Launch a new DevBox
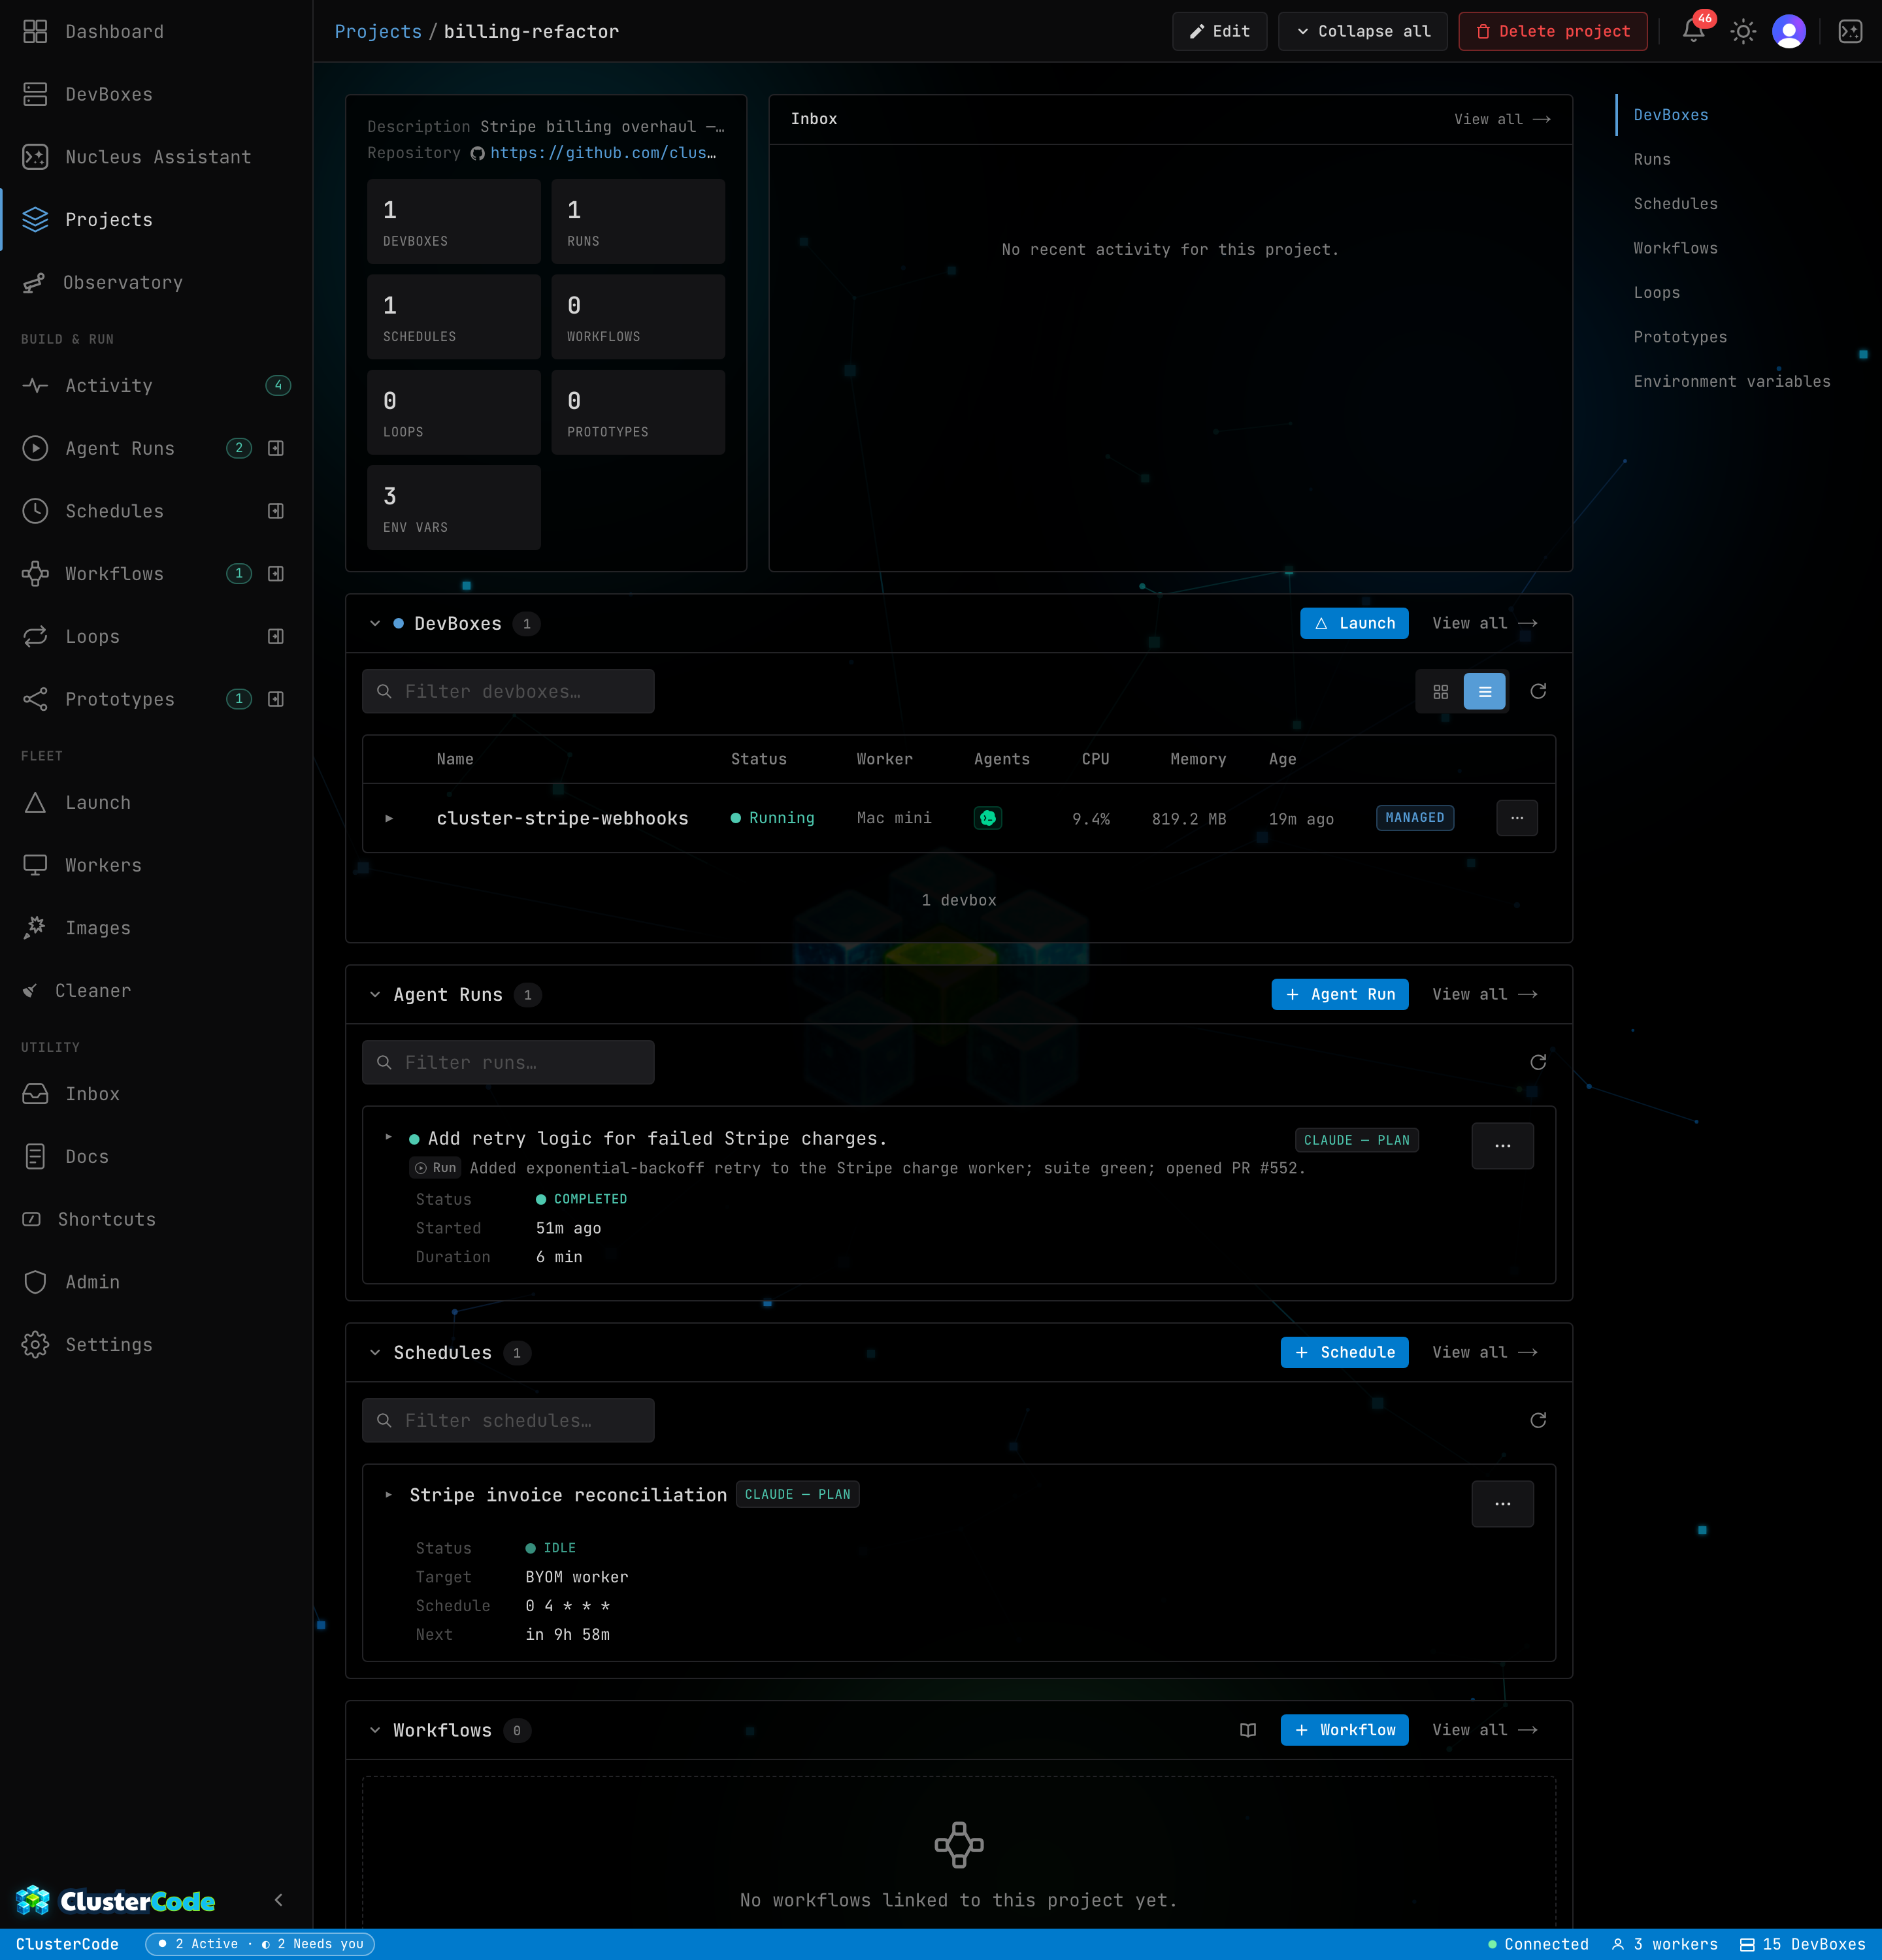Screen dimensions: 1882x1960 [1354, 624]
